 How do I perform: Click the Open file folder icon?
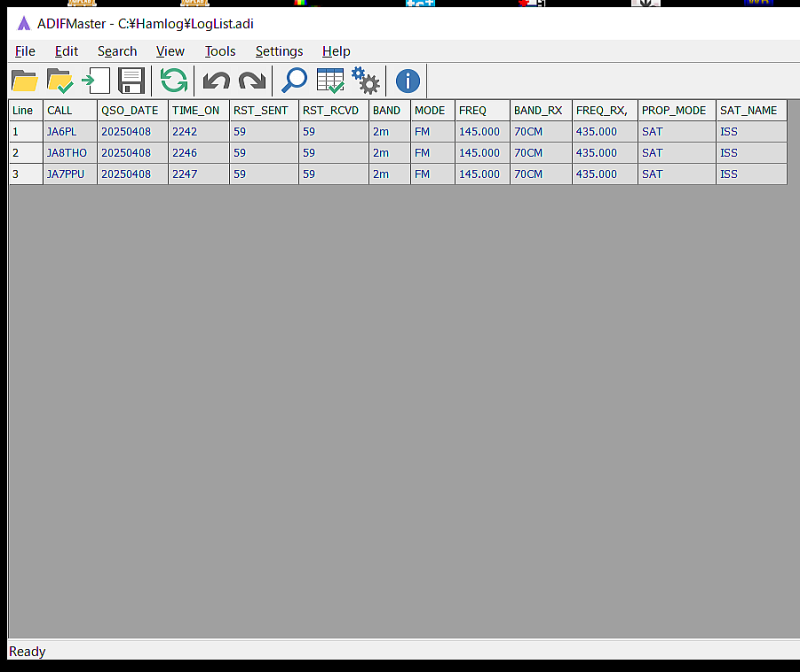24,81
